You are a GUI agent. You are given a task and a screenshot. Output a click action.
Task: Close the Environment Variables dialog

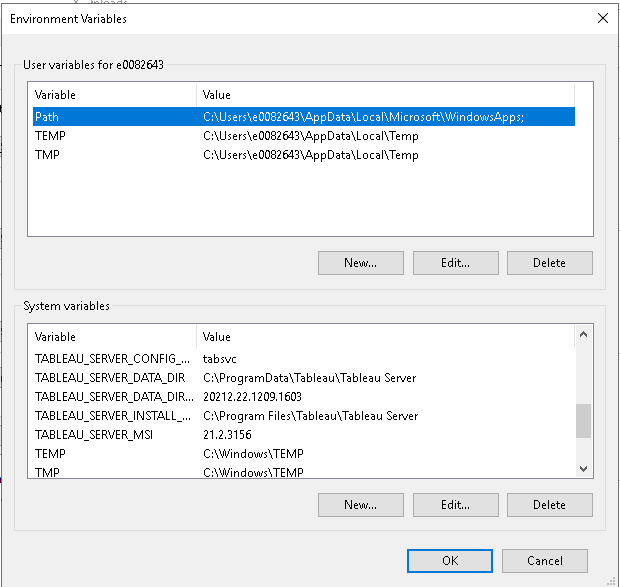click(603, 18)
